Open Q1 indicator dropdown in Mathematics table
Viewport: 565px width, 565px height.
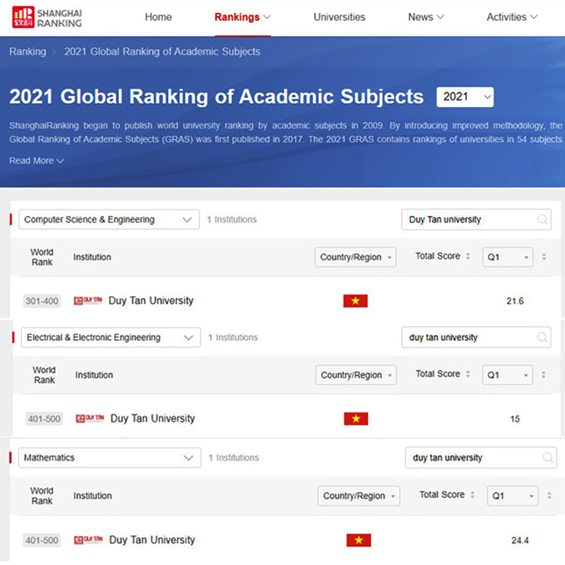512,495
